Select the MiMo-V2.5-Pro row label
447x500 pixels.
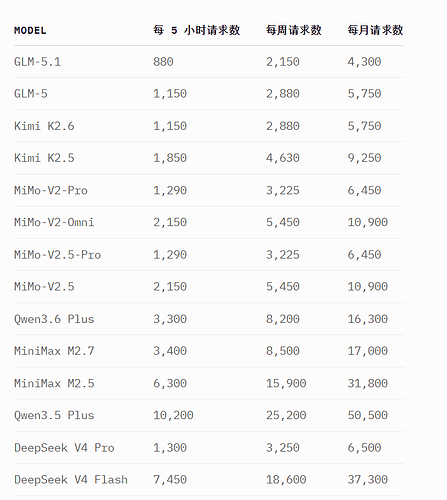tap(57, 255)
